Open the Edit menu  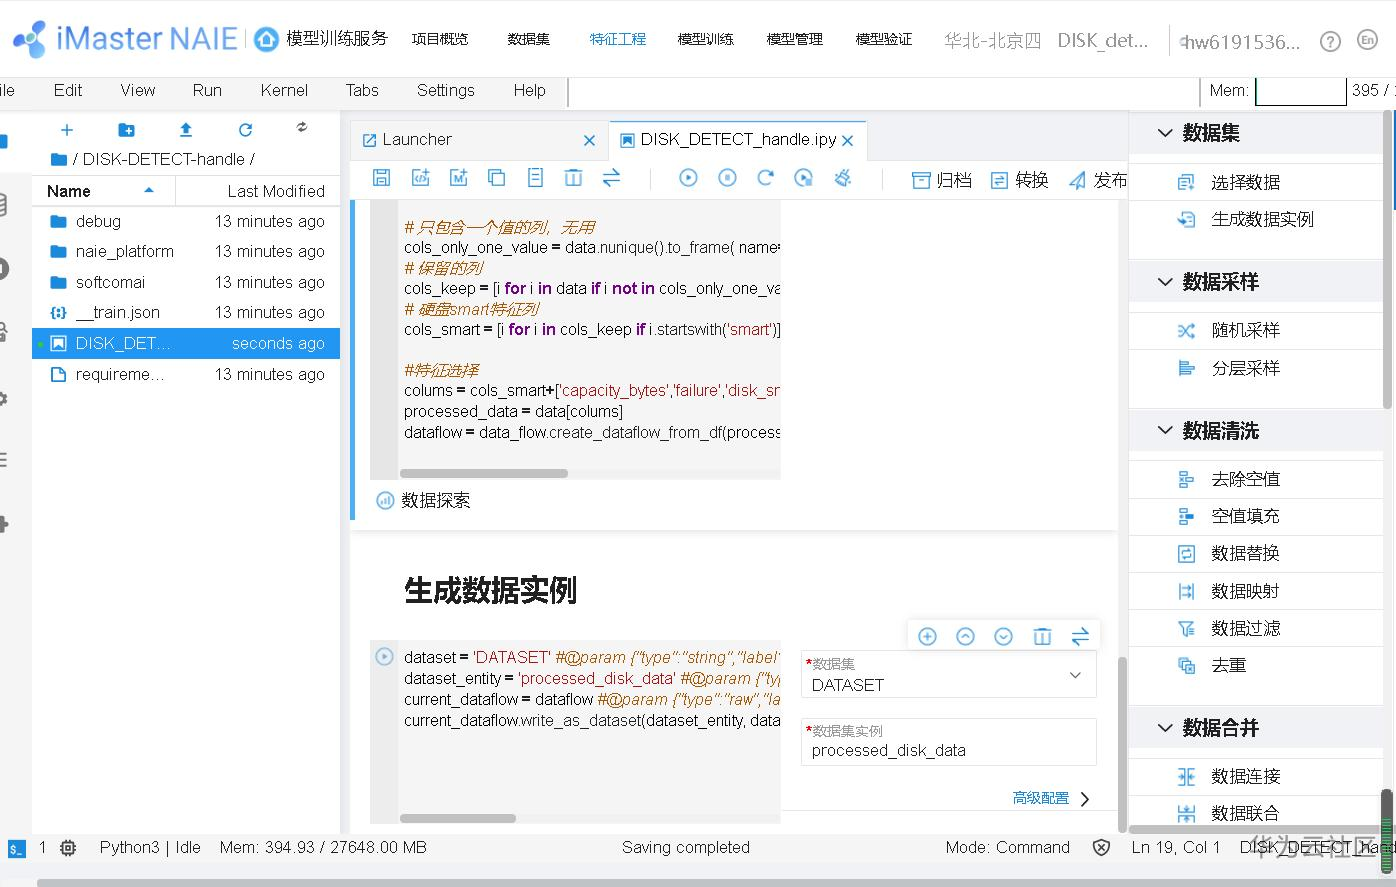click(x=68, y=90)
